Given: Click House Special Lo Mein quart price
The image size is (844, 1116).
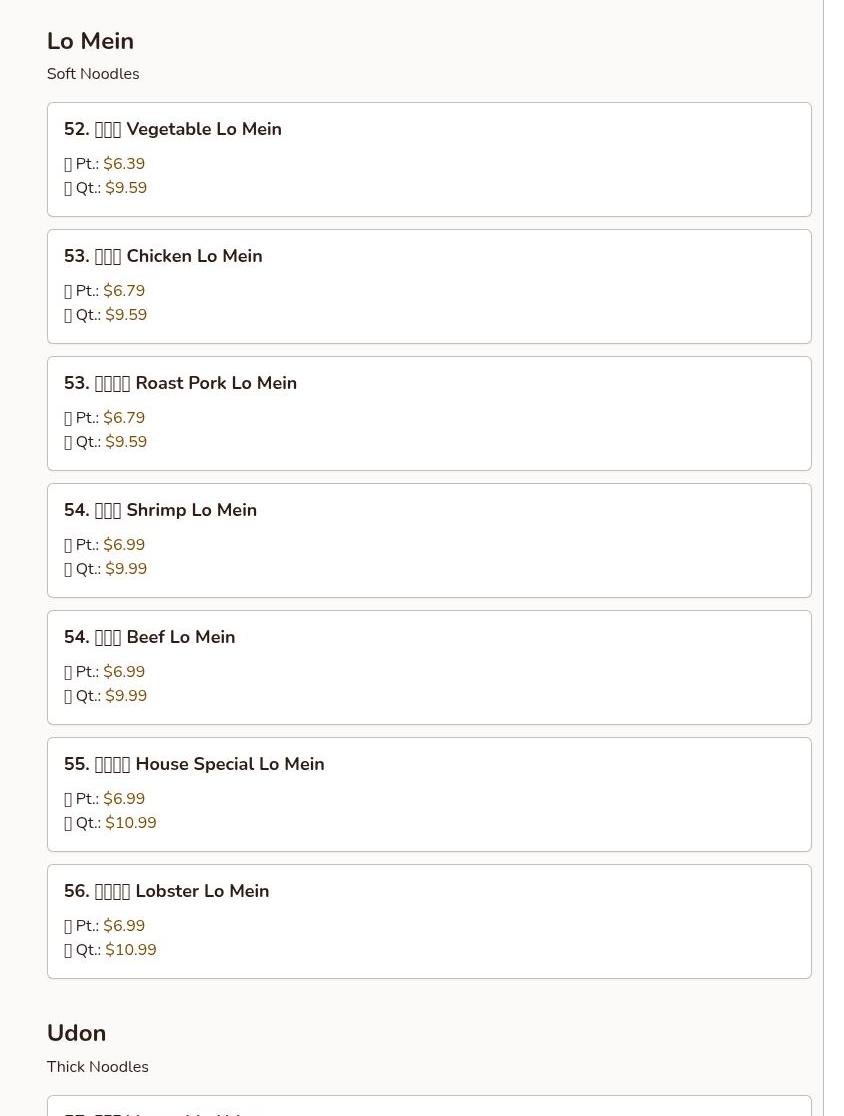Looking at the screenshot, I should (x=131, y=823).
